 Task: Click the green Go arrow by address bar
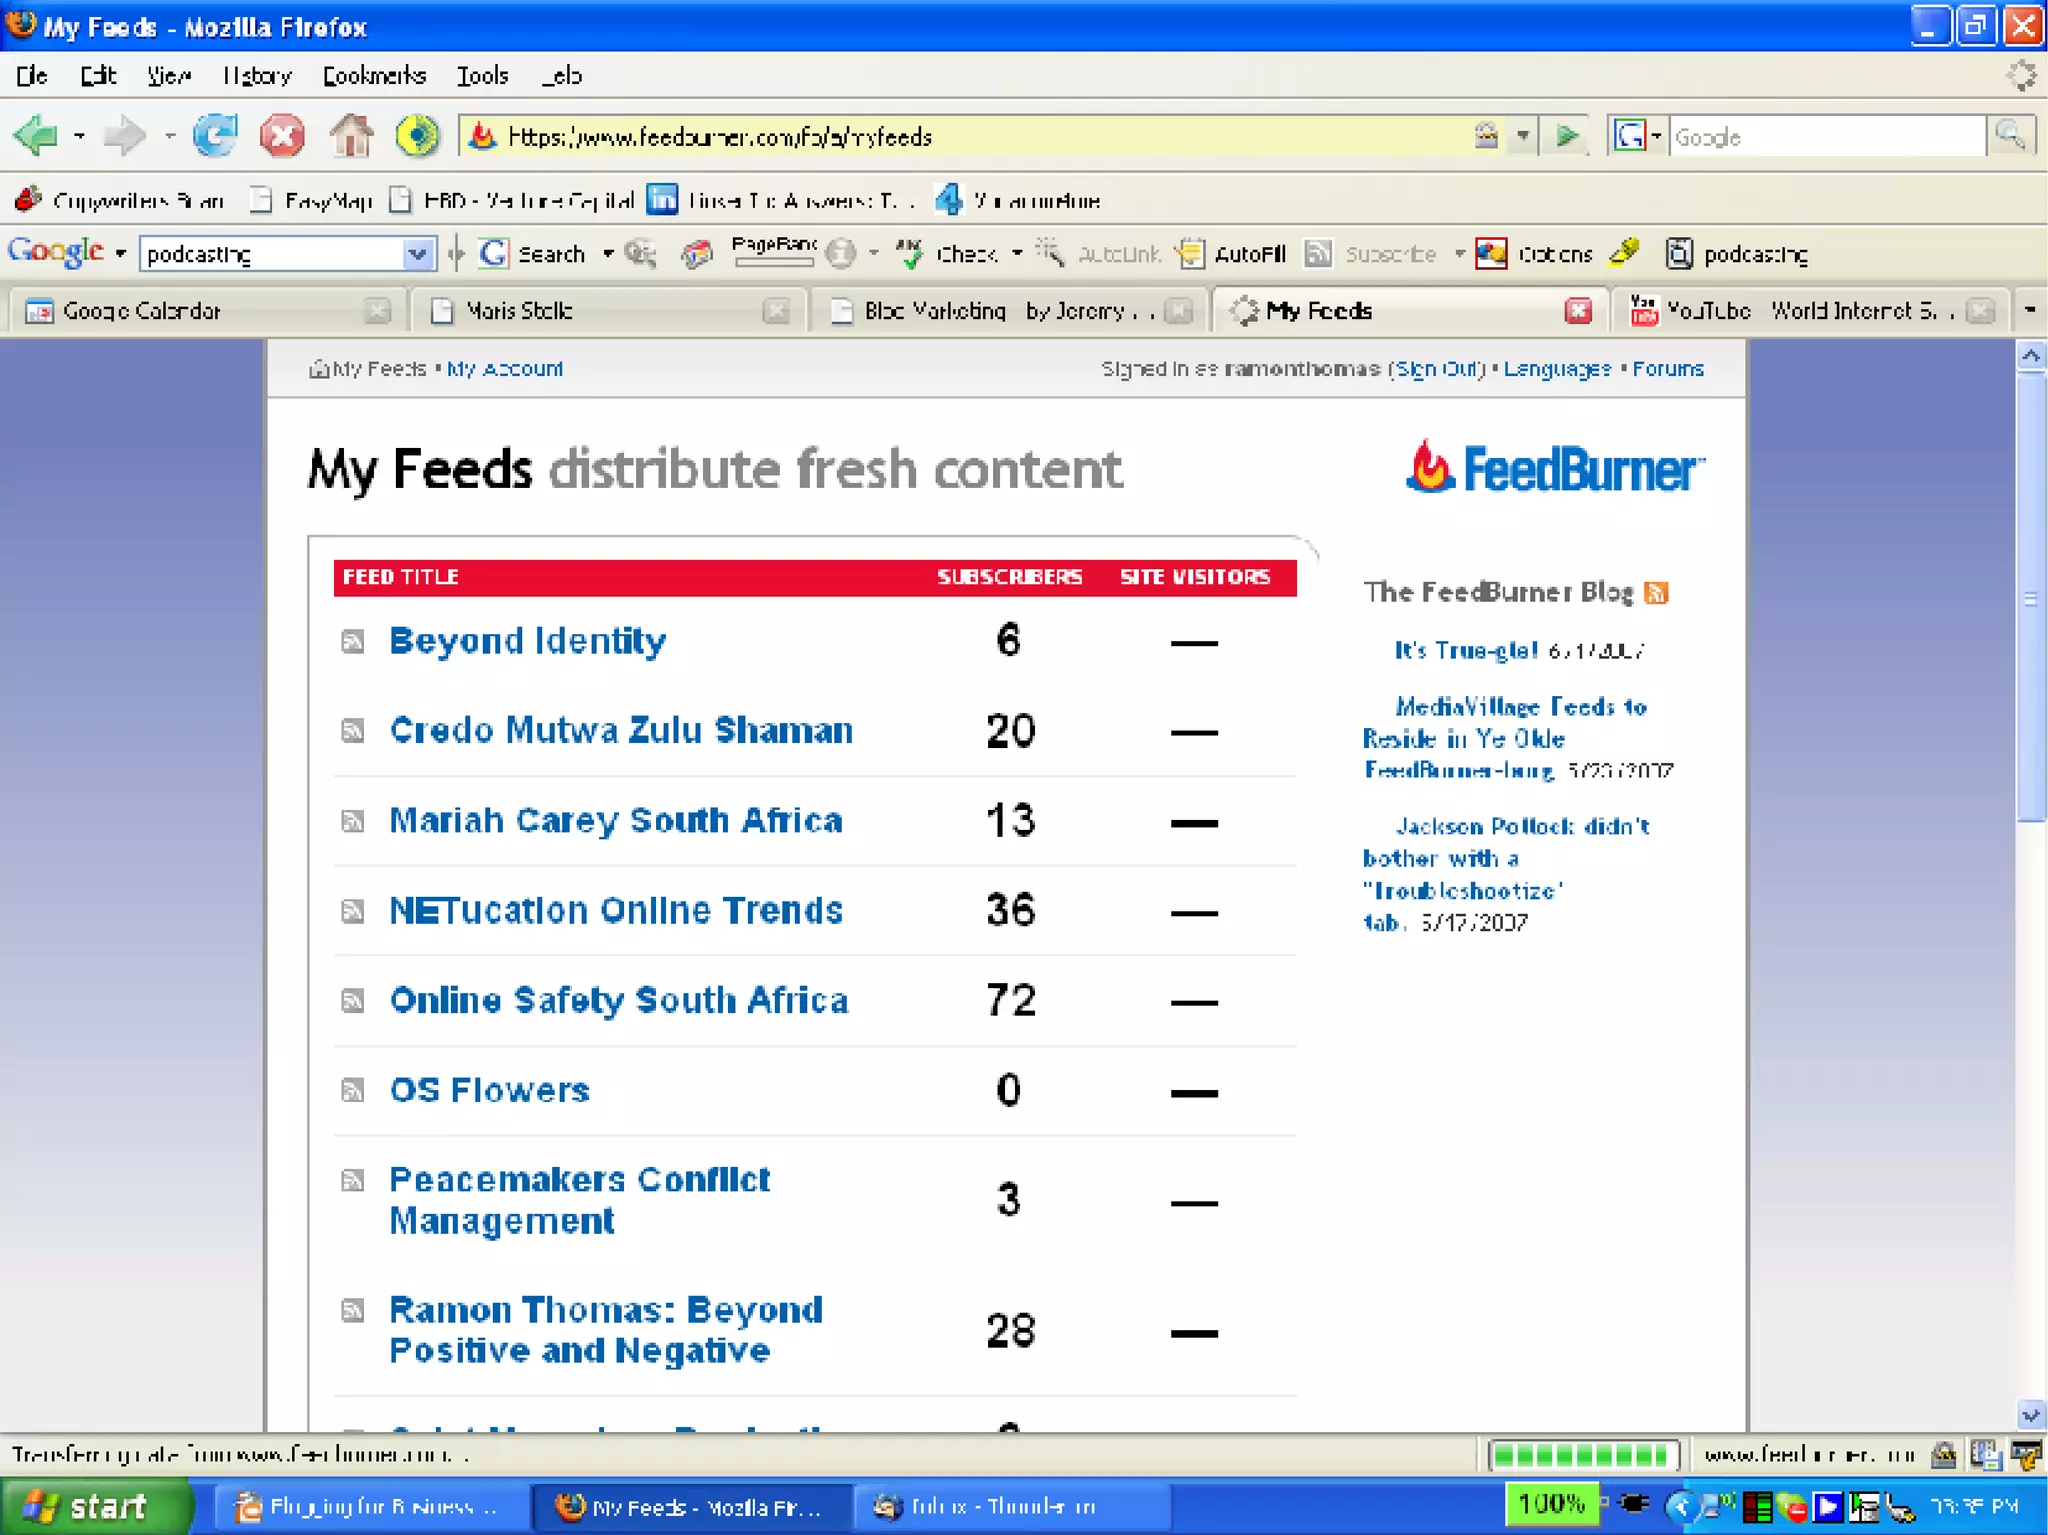[x=1567, y=136]
